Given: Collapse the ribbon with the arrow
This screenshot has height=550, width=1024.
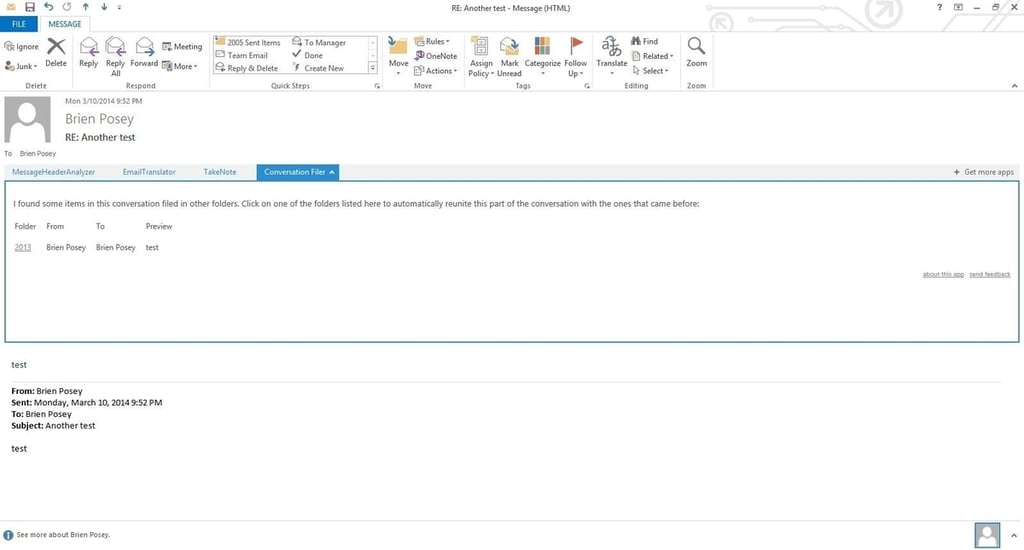Looking at the screenshot, I should pos(1014,86).
